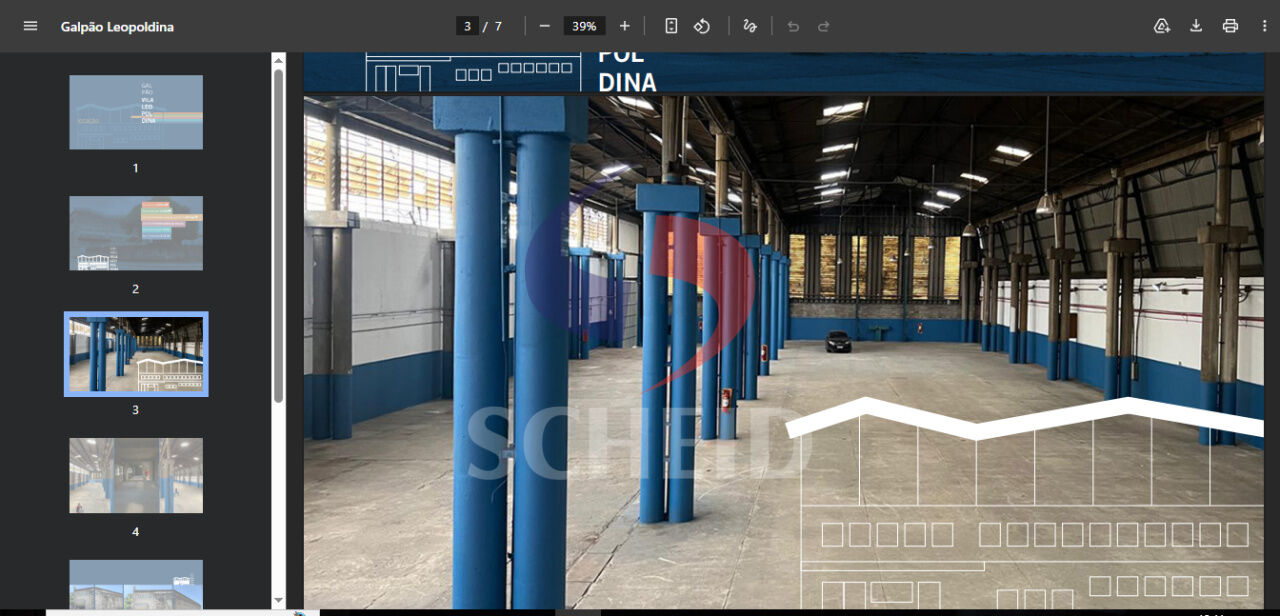
Task: Click the 39% zoom level field
Action: pos(585,26)
